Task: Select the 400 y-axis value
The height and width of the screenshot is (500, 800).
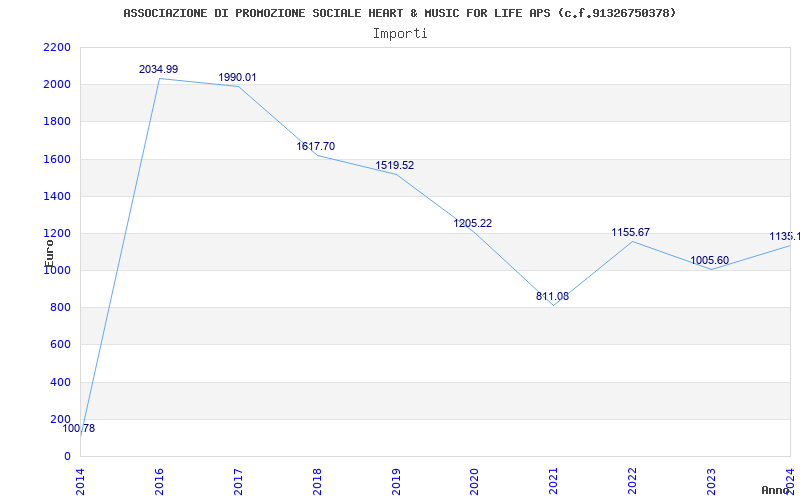Action: point(61,382)
